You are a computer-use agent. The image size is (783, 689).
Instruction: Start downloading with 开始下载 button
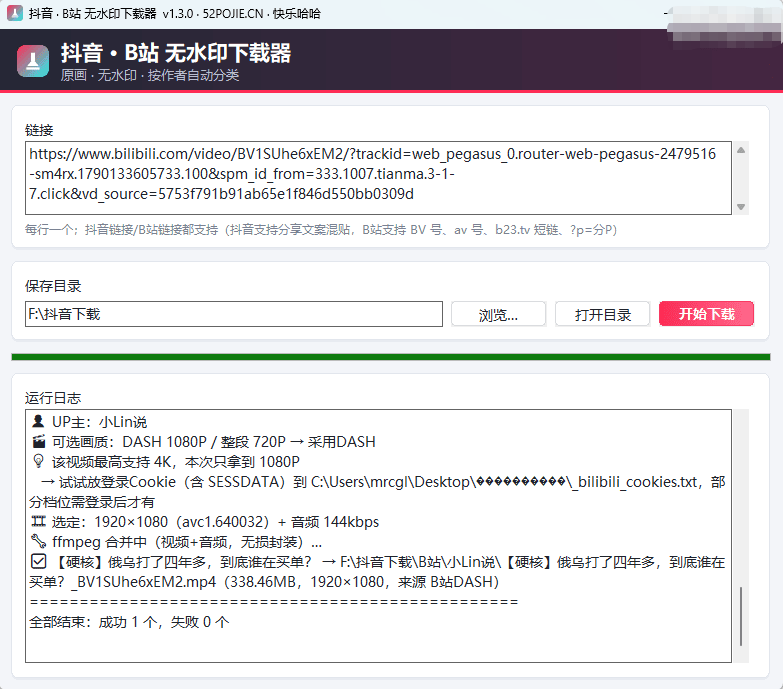(706, 314)
